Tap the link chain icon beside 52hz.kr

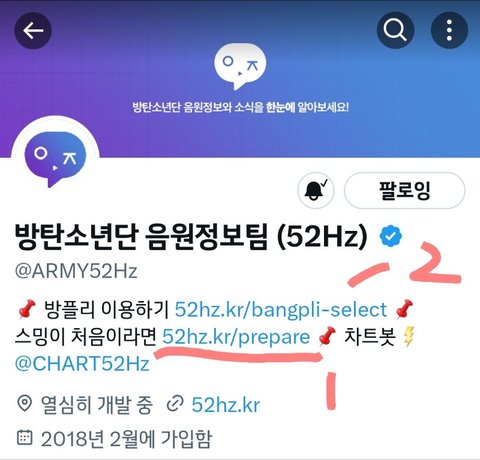pyautogui.click(x=175, y=404)
